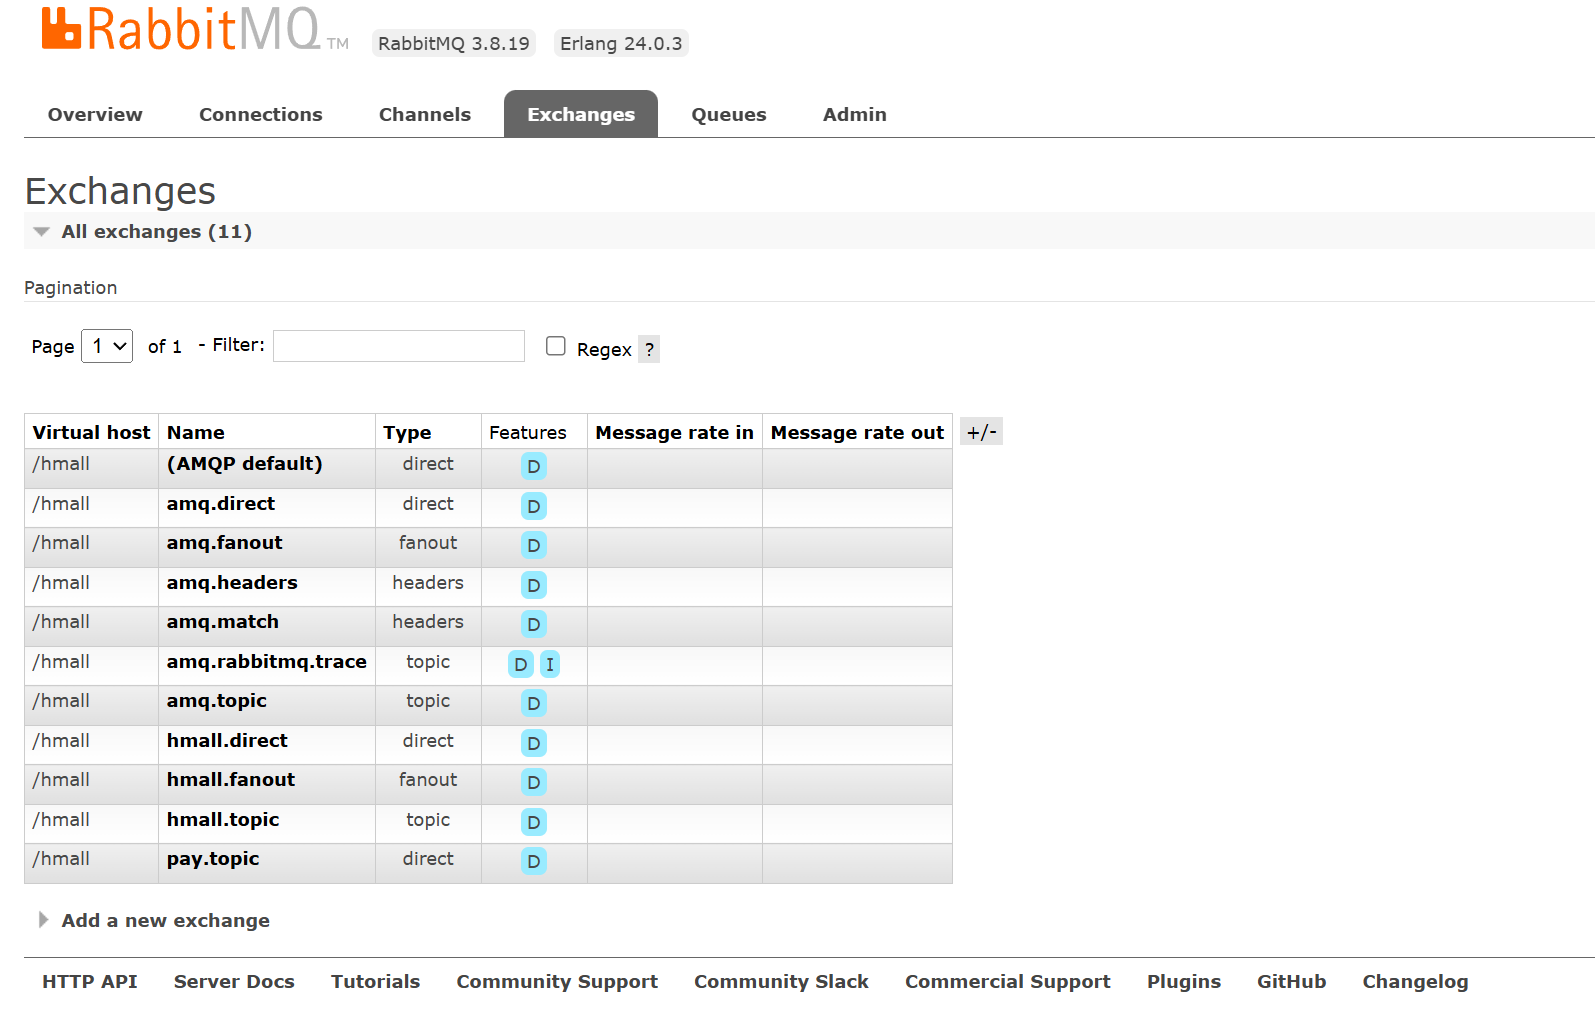1595x1015 pixels.
Task: Click the Features column header
Action: click(528, 432)
